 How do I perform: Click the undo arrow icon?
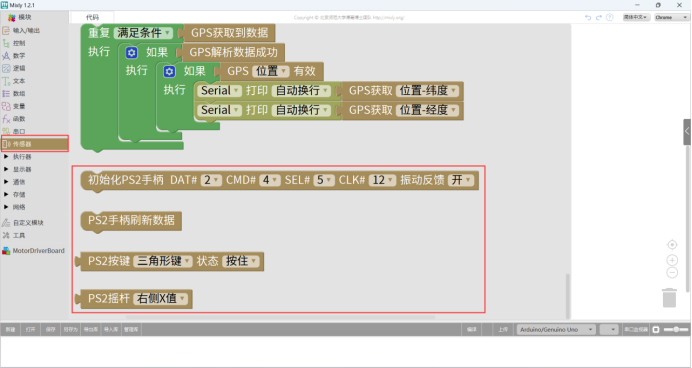(x=588, y=17)
